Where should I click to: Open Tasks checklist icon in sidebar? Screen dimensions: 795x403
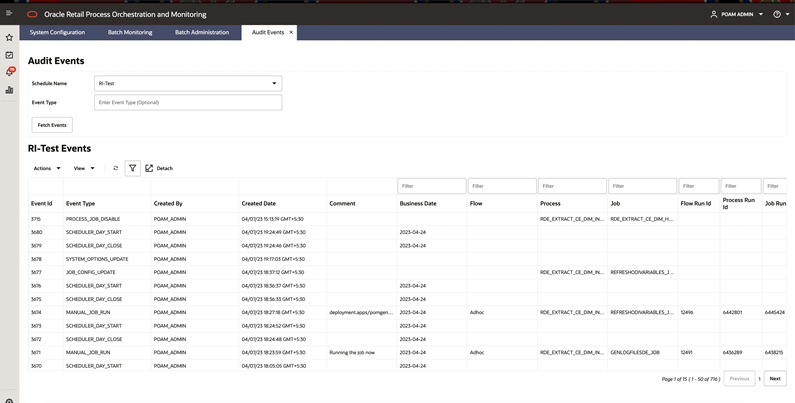[x=9, y=55]
